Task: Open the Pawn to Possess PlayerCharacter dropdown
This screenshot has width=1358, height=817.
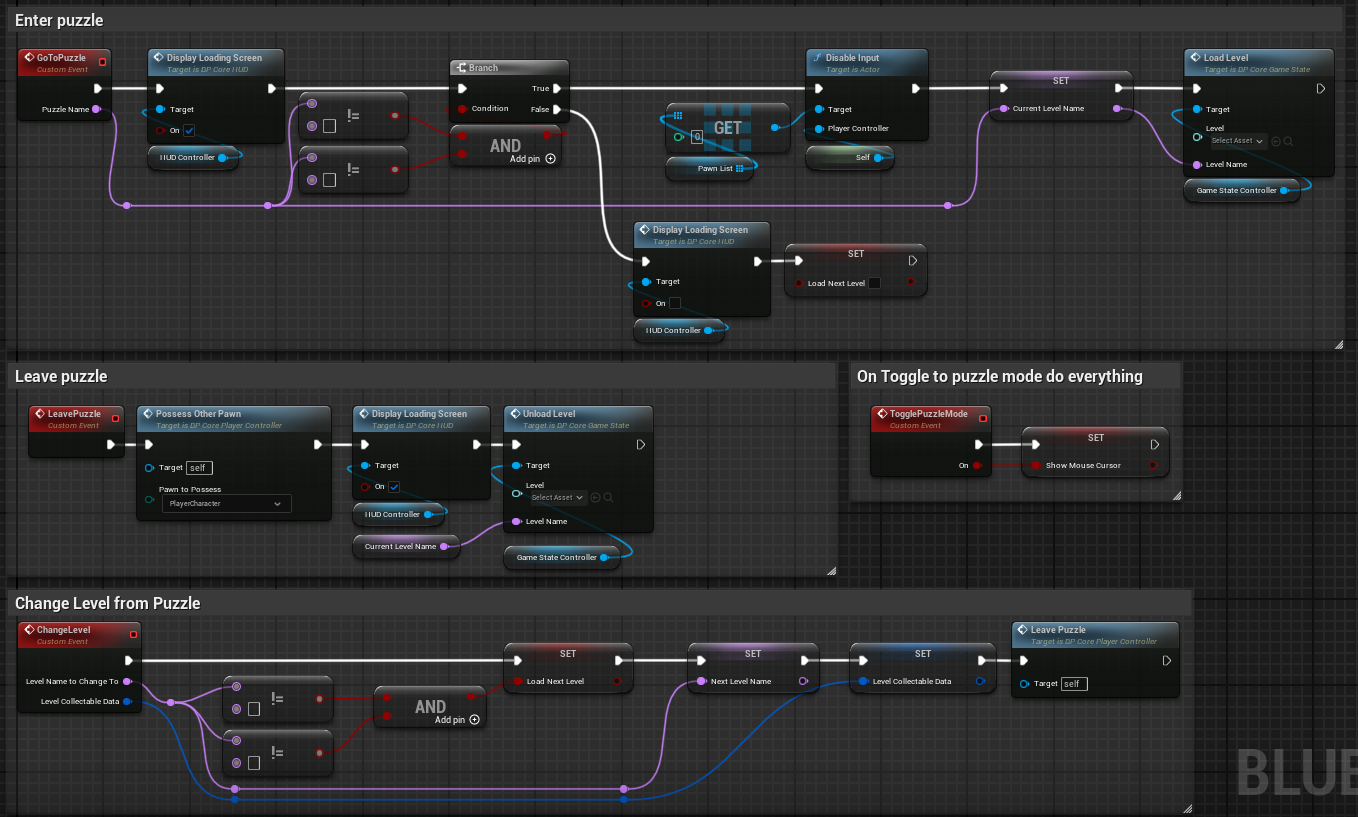Action: coord(226,504)
